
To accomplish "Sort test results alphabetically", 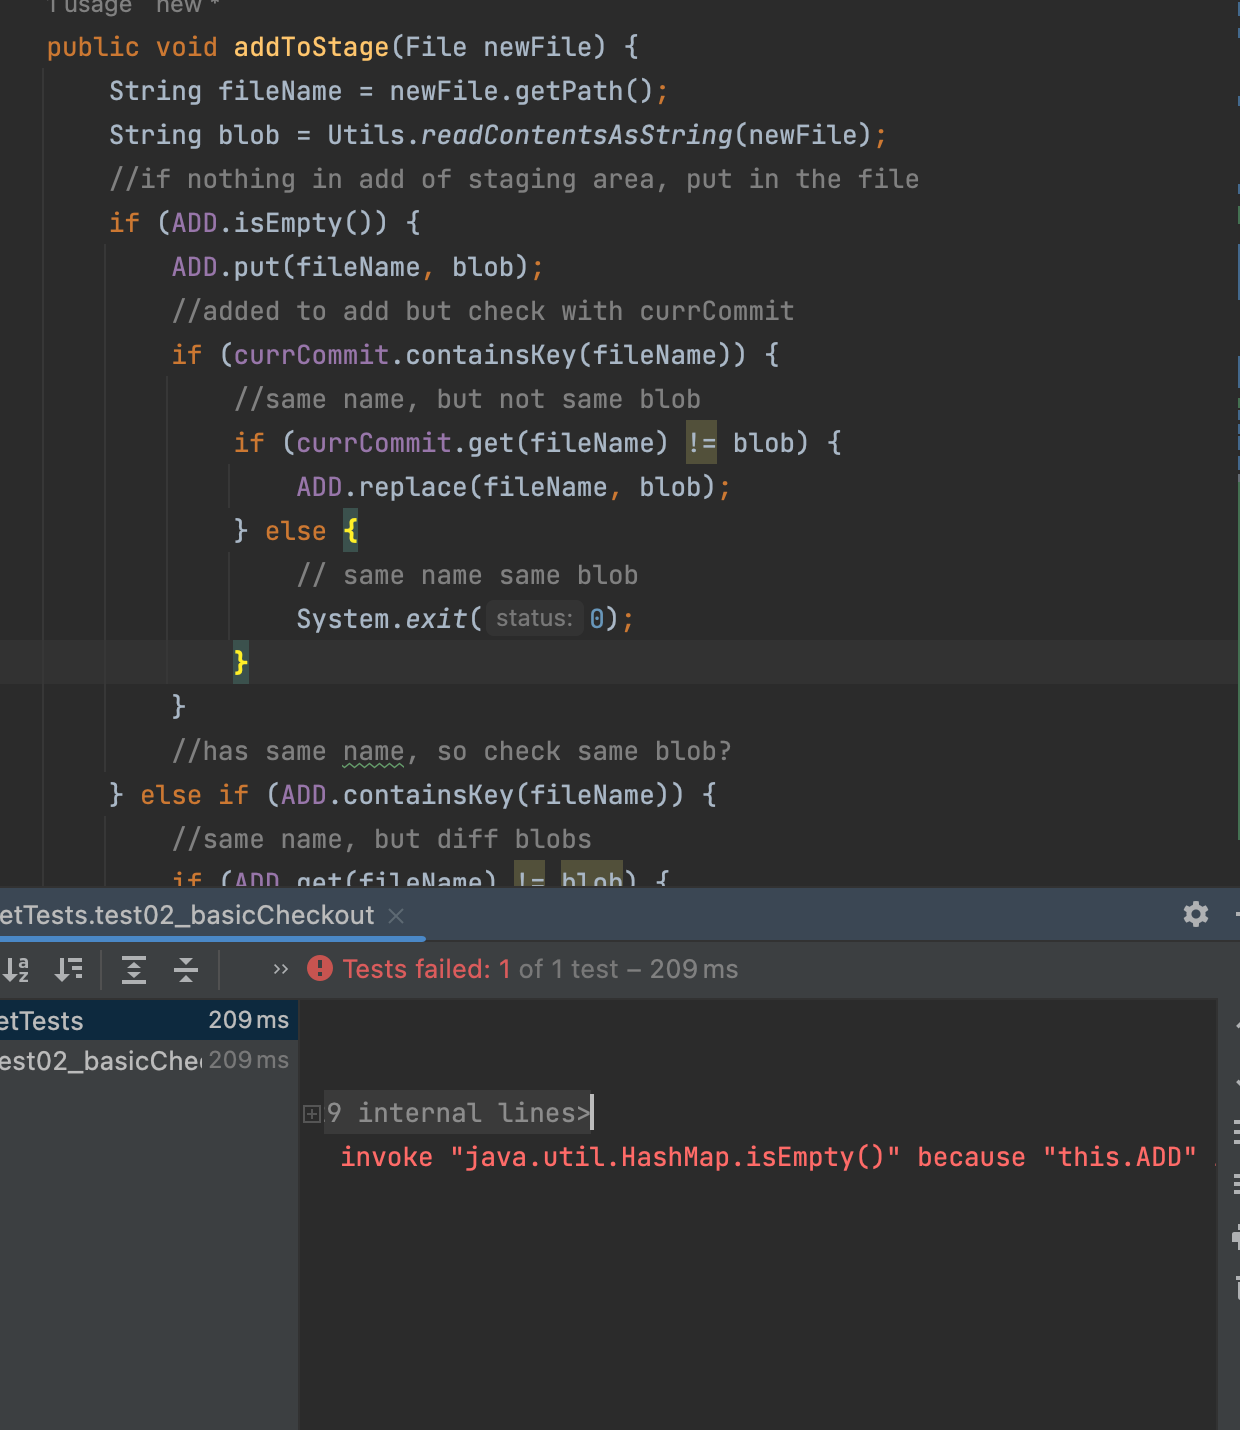I will coord(16,969).
